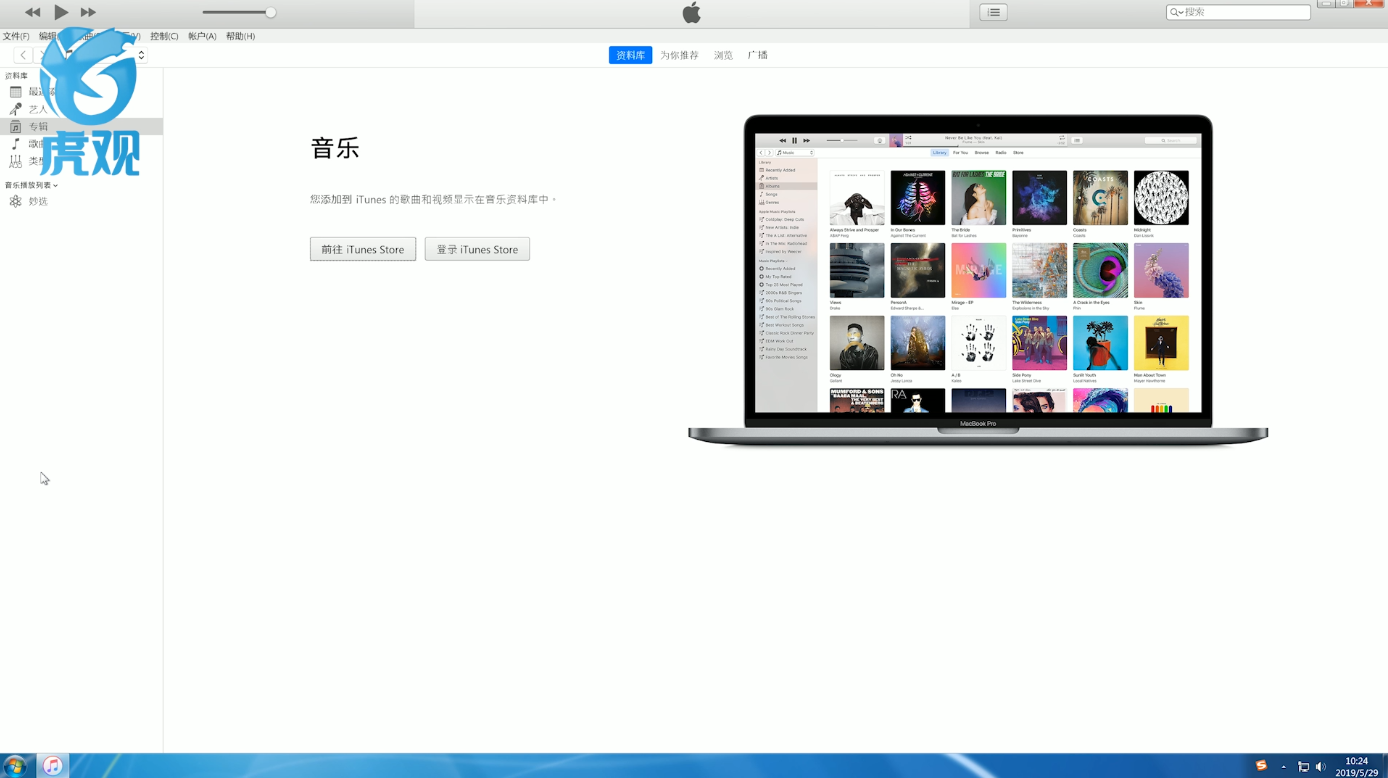Click the Sogou input method tray icon
Viewport: 1388px width, 778px height.
1261,766
